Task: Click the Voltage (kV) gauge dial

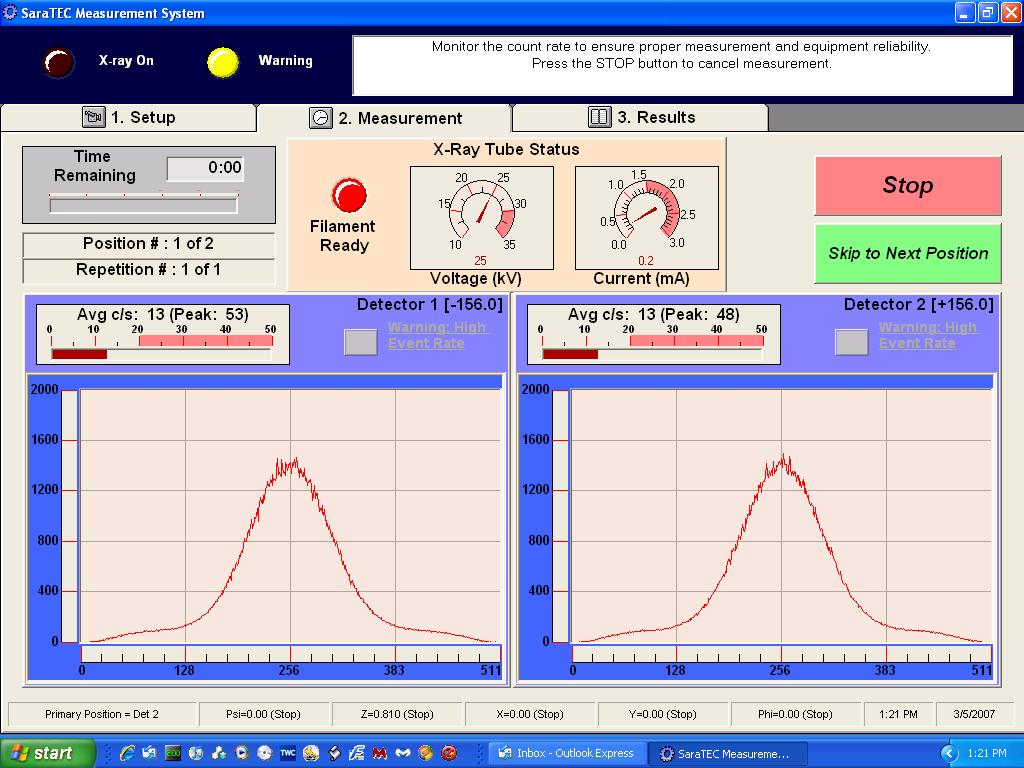Action: click(x=482, y=210)
